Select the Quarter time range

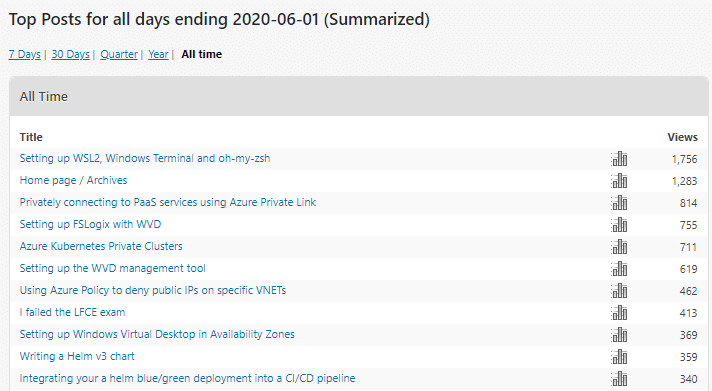tap(119, 54)
